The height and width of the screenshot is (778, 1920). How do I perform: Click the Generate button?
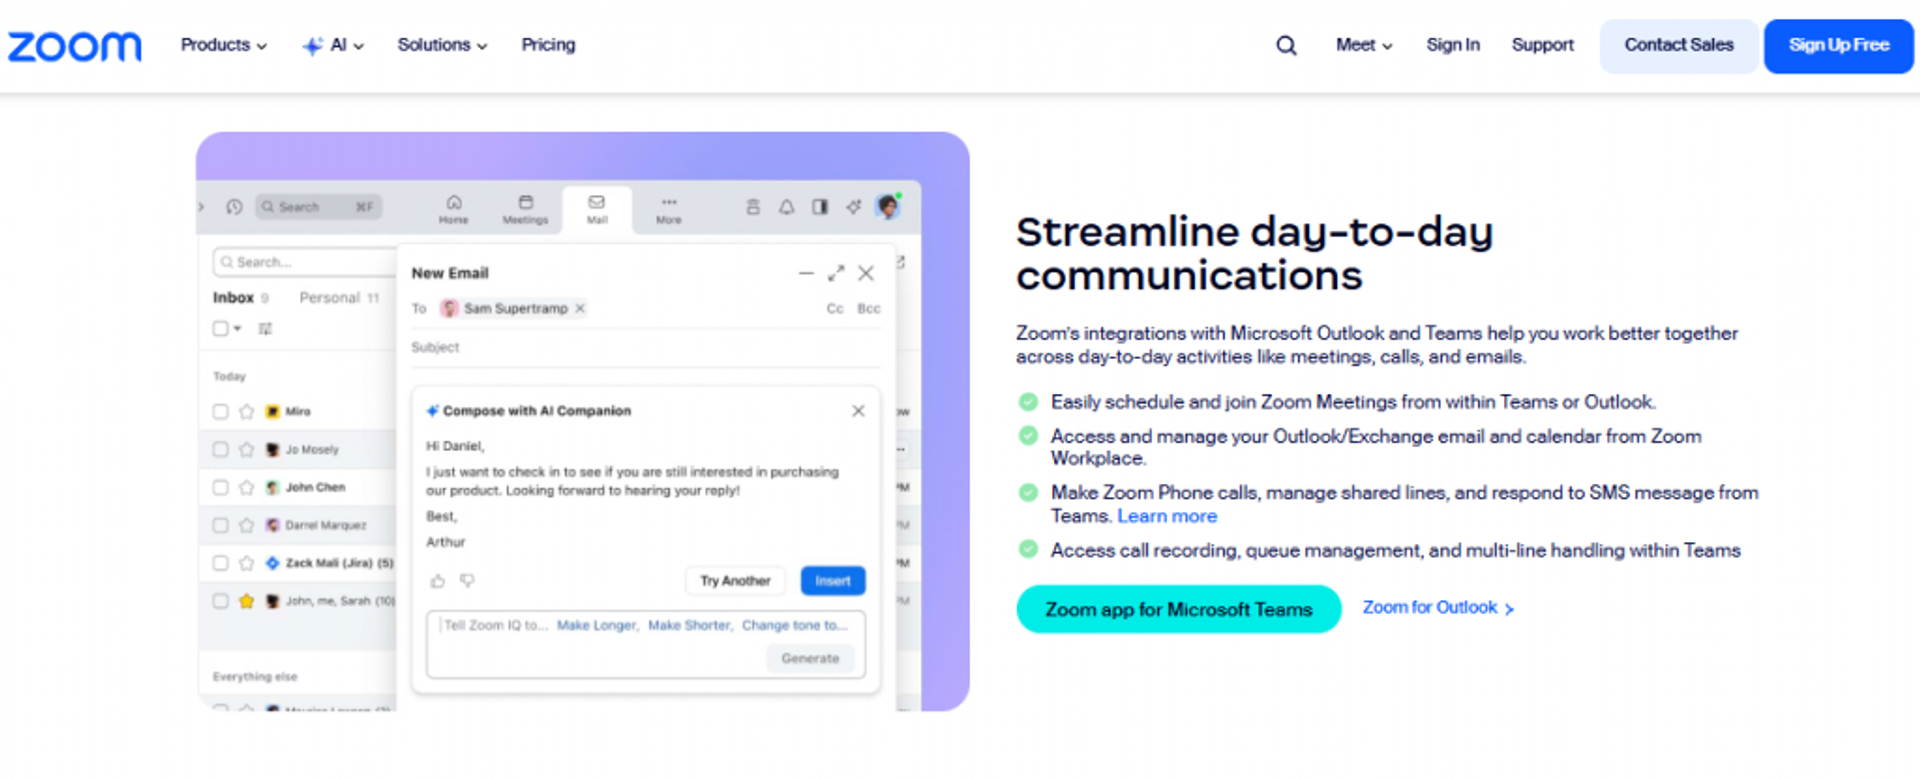pos(810,658)
